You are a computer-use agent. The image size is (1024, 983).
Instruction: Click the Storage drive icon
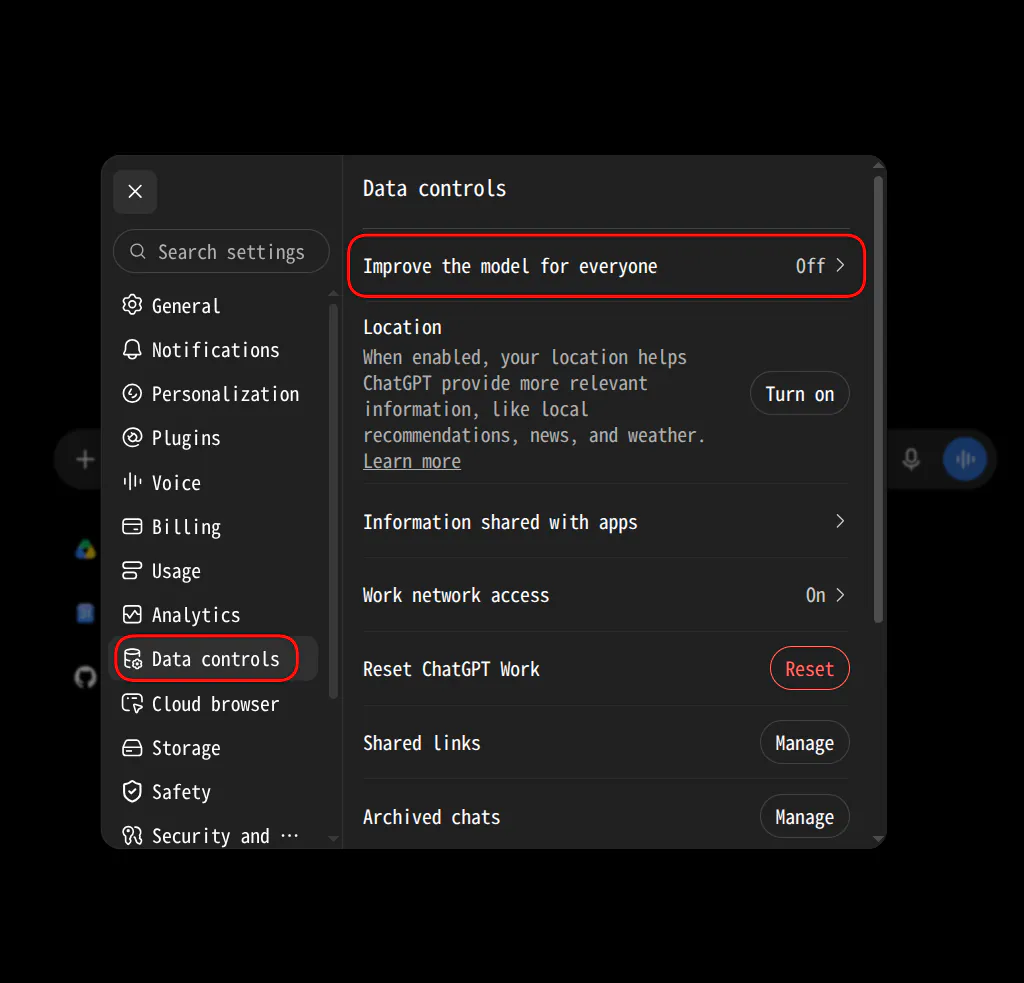tap(132, 748)
